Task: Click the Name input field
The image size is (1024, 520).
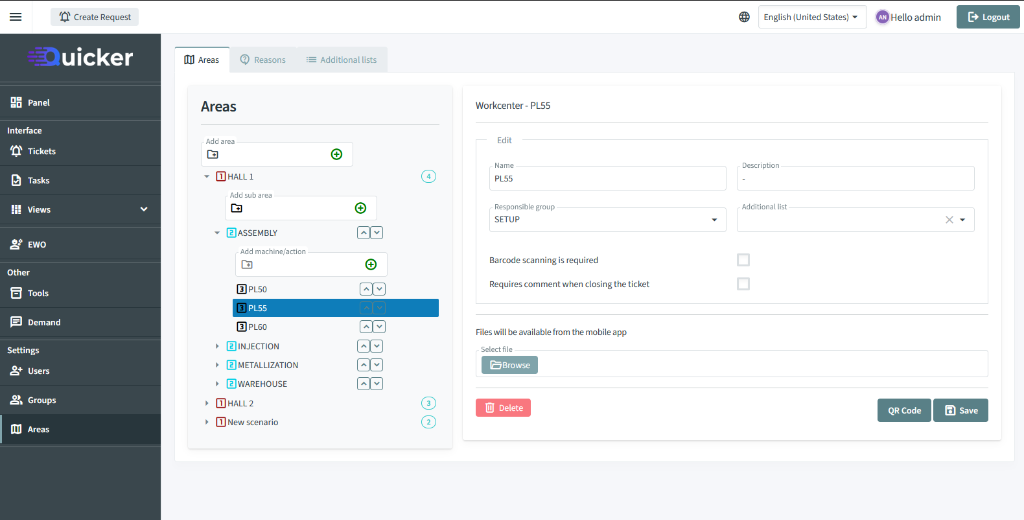Action: (x=608, y=179)
